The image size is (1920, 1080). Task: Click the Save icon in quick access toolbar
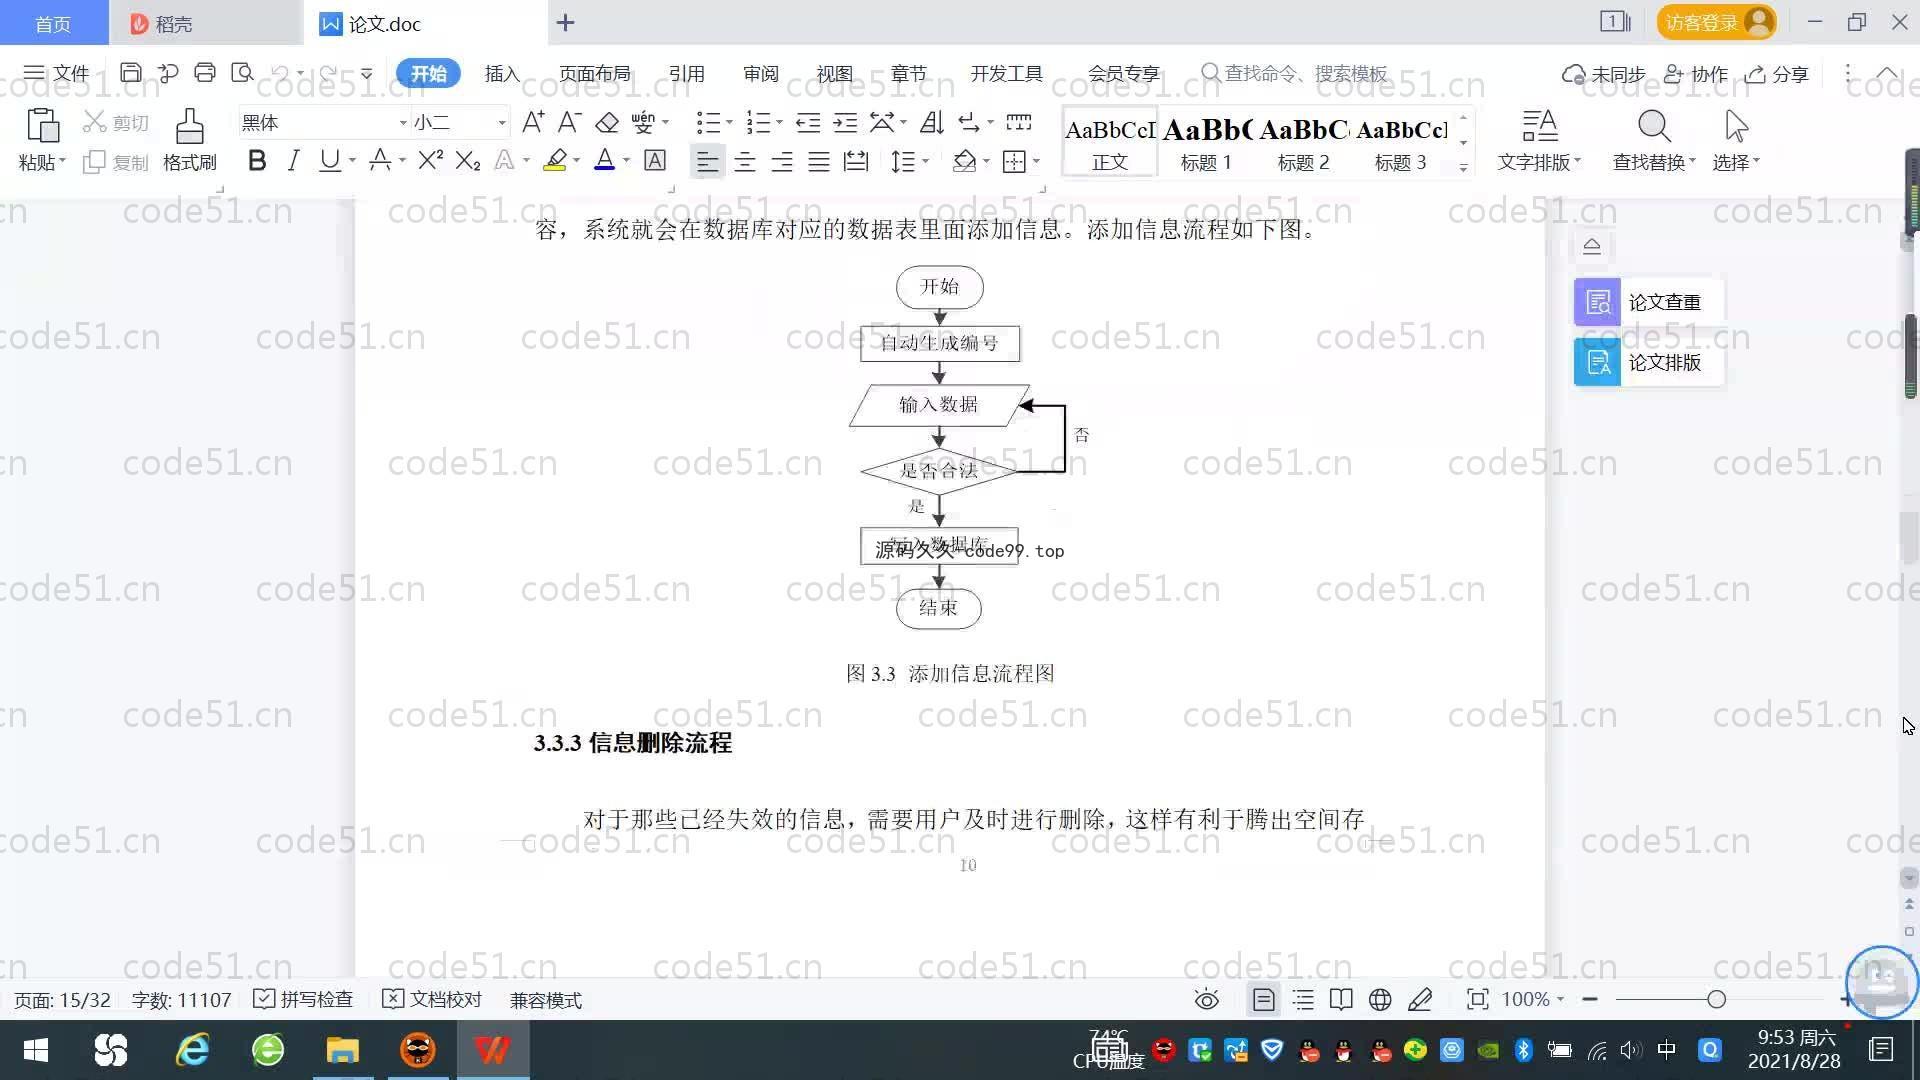click(130, 73)
